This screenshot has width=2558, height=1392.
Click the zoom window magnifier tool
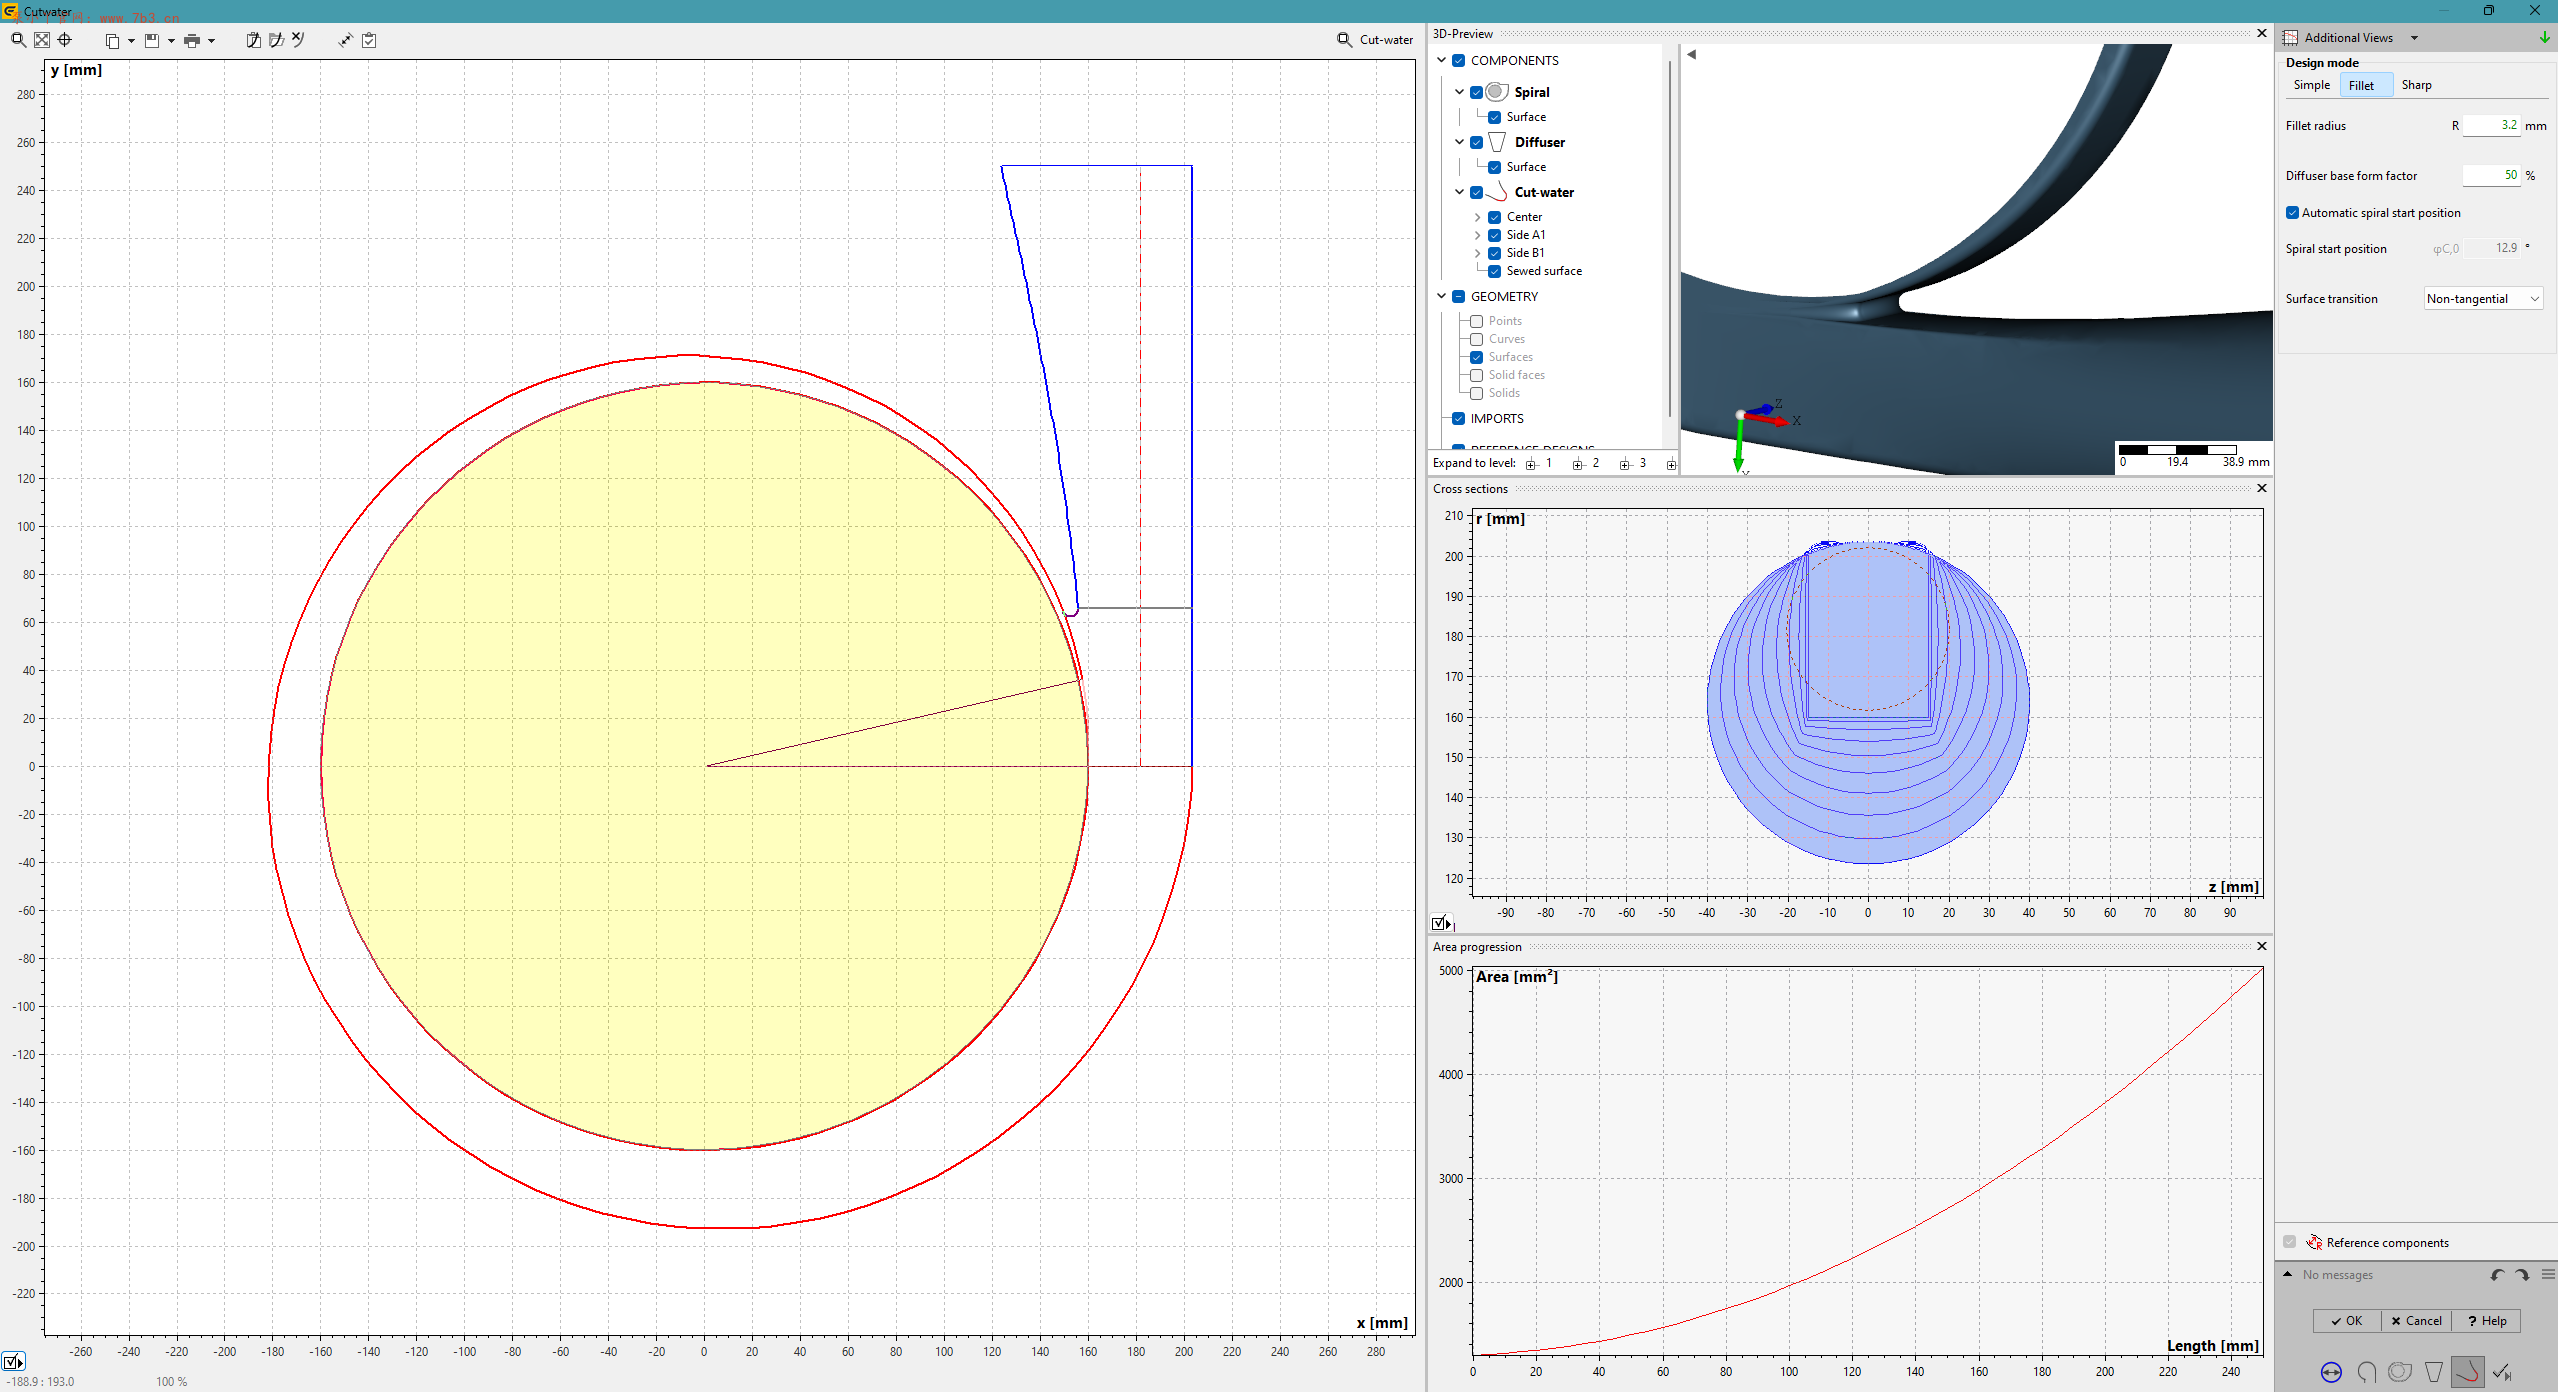coord(18,40)
